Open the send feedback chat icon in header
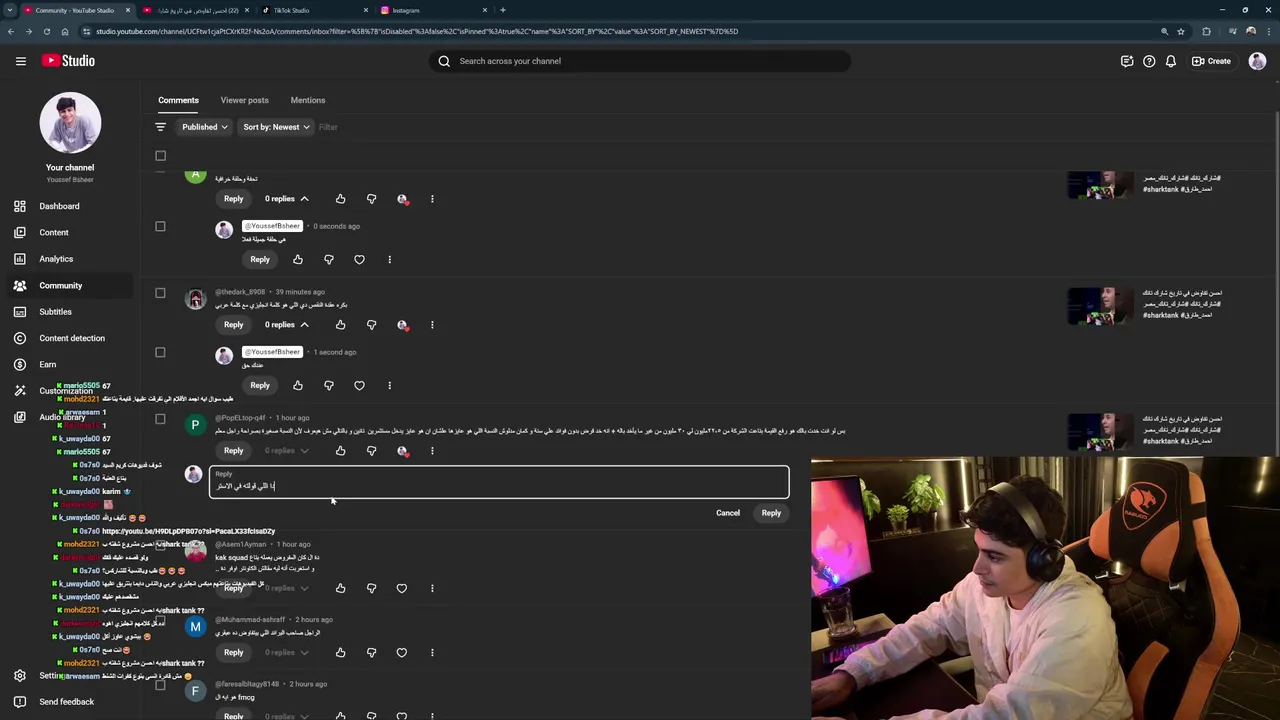Image resolution: width=1280 pixels, height=720 pixels. (1127, 61)
